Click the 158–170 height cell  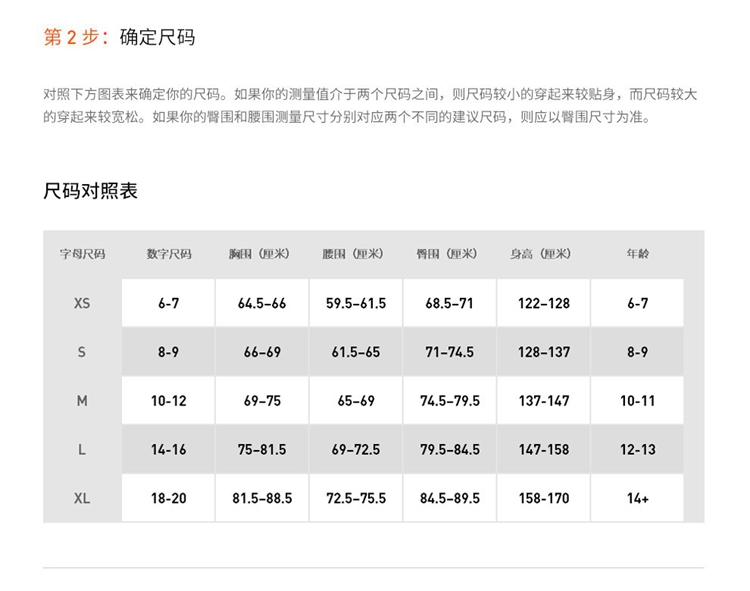tap(543, 498)
